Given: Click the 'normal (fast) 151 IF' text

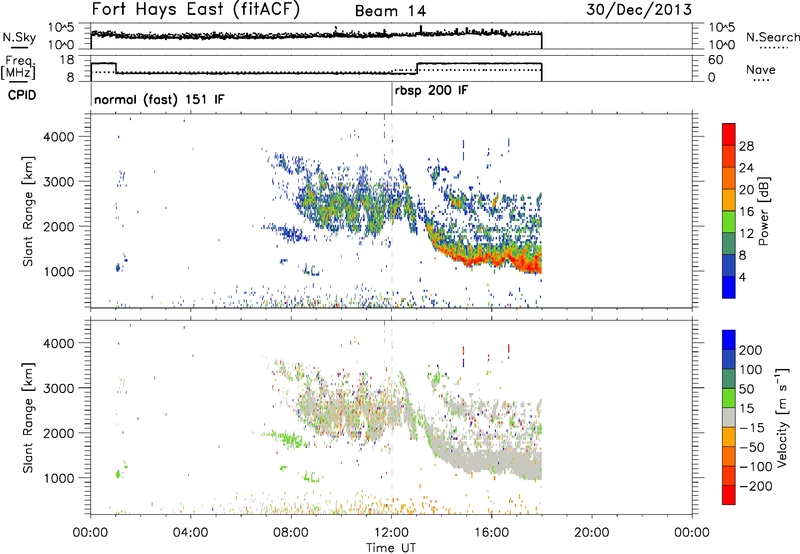Looking at the screenshot, I should coord(159,99).
